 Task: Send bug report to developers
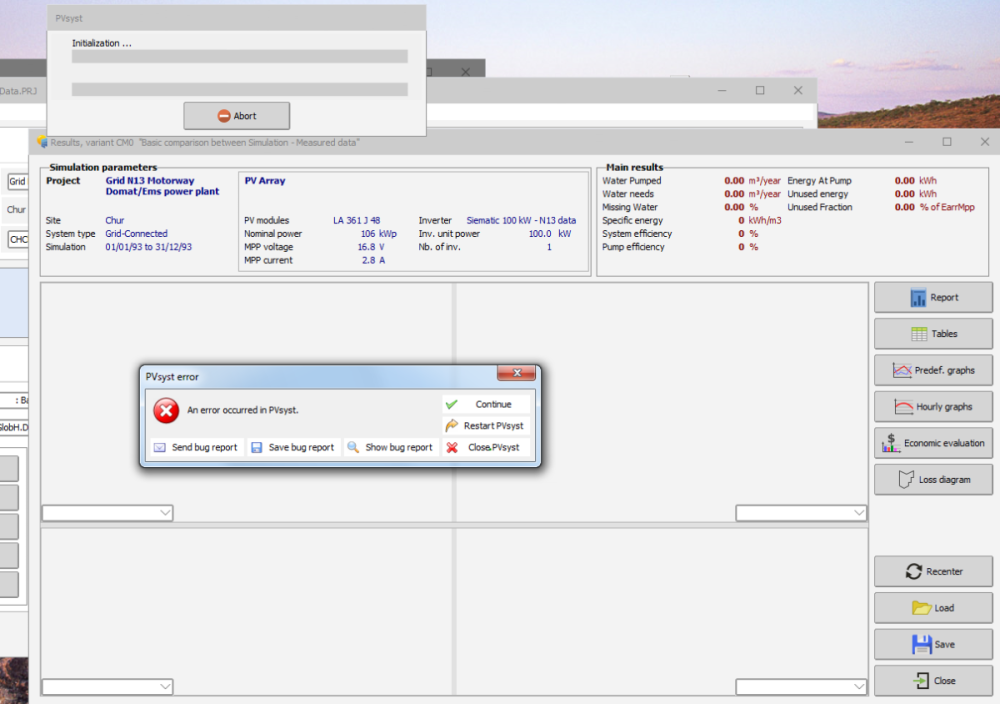coord(195,447)
